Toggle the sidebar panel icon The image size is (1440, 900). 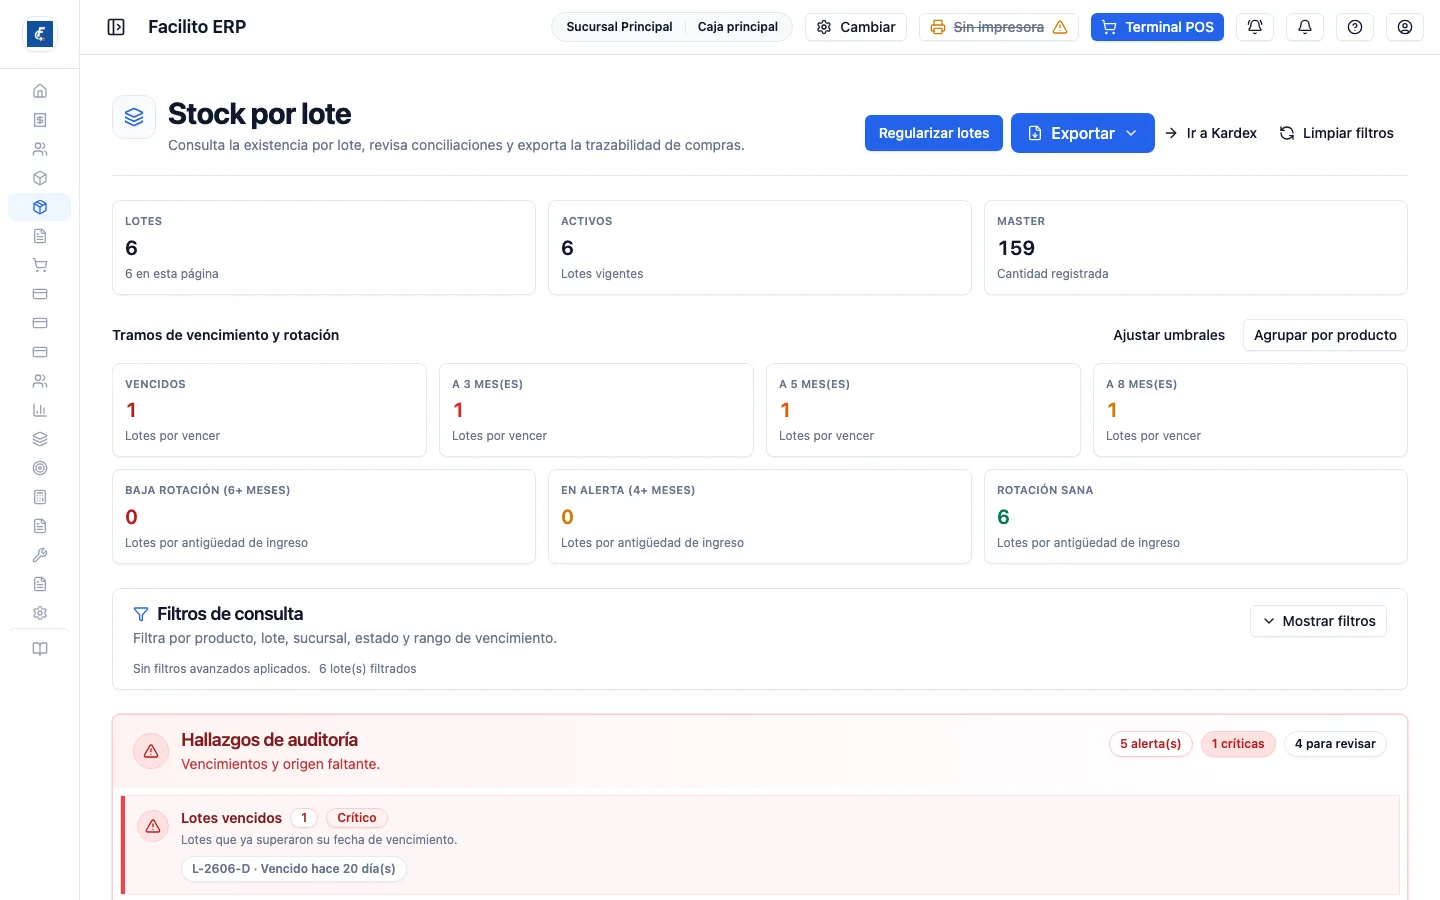pos(116,27)
